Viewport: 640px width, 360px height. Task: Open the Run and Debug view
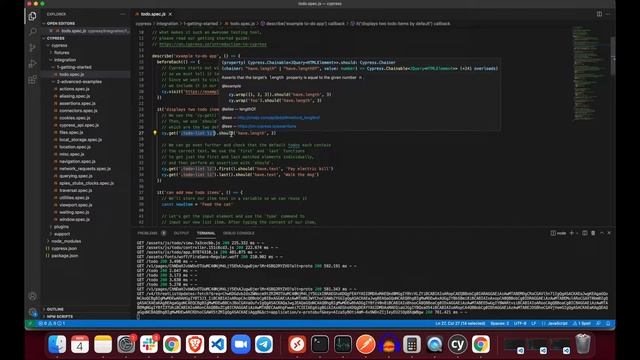(x=32, y=64)
